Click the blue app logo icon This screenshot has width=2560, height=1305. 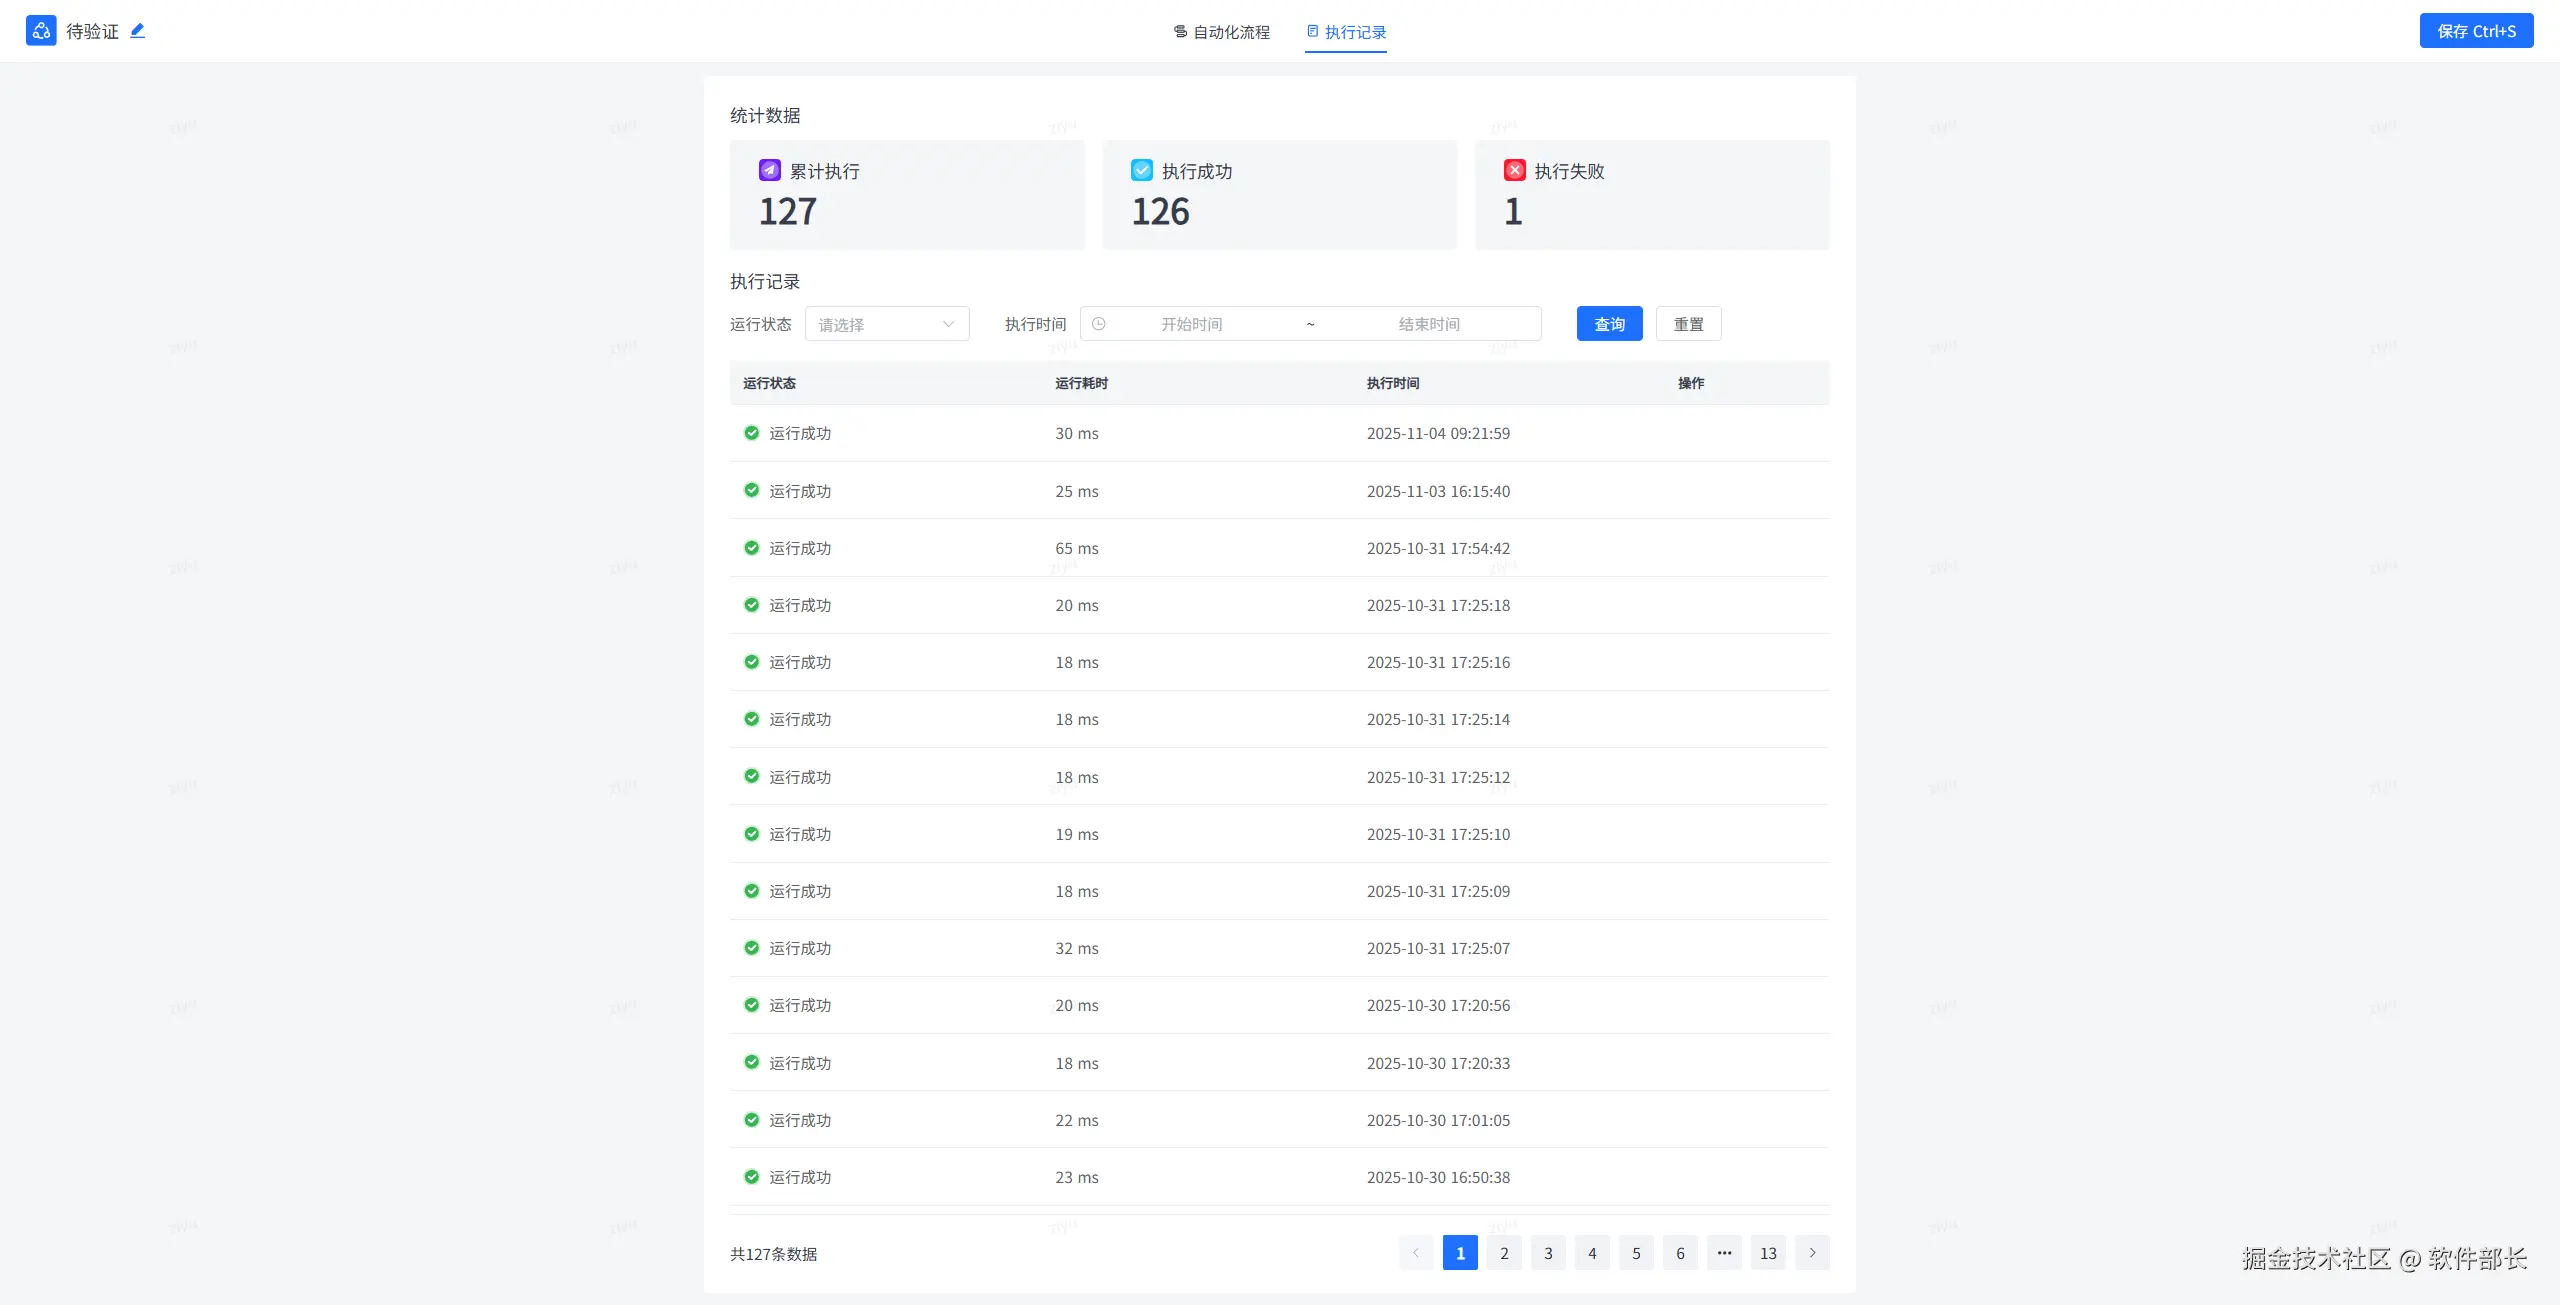[x=41, y=31]
